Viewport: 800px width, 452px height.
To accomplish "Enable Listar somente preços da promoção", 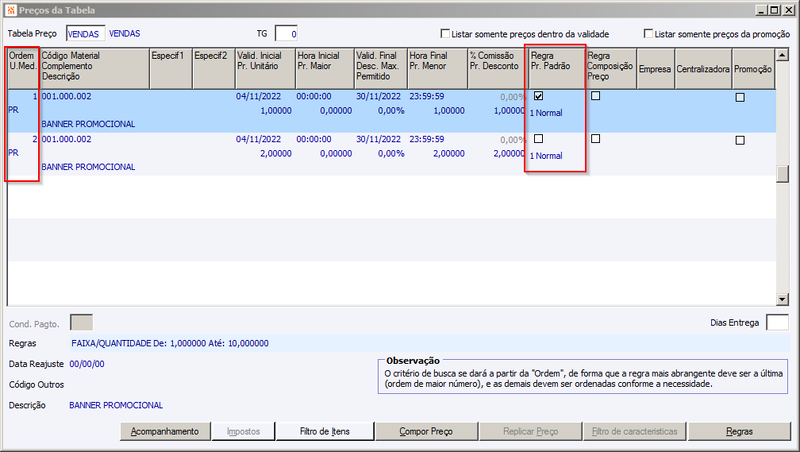I will (x=648, y=34).
